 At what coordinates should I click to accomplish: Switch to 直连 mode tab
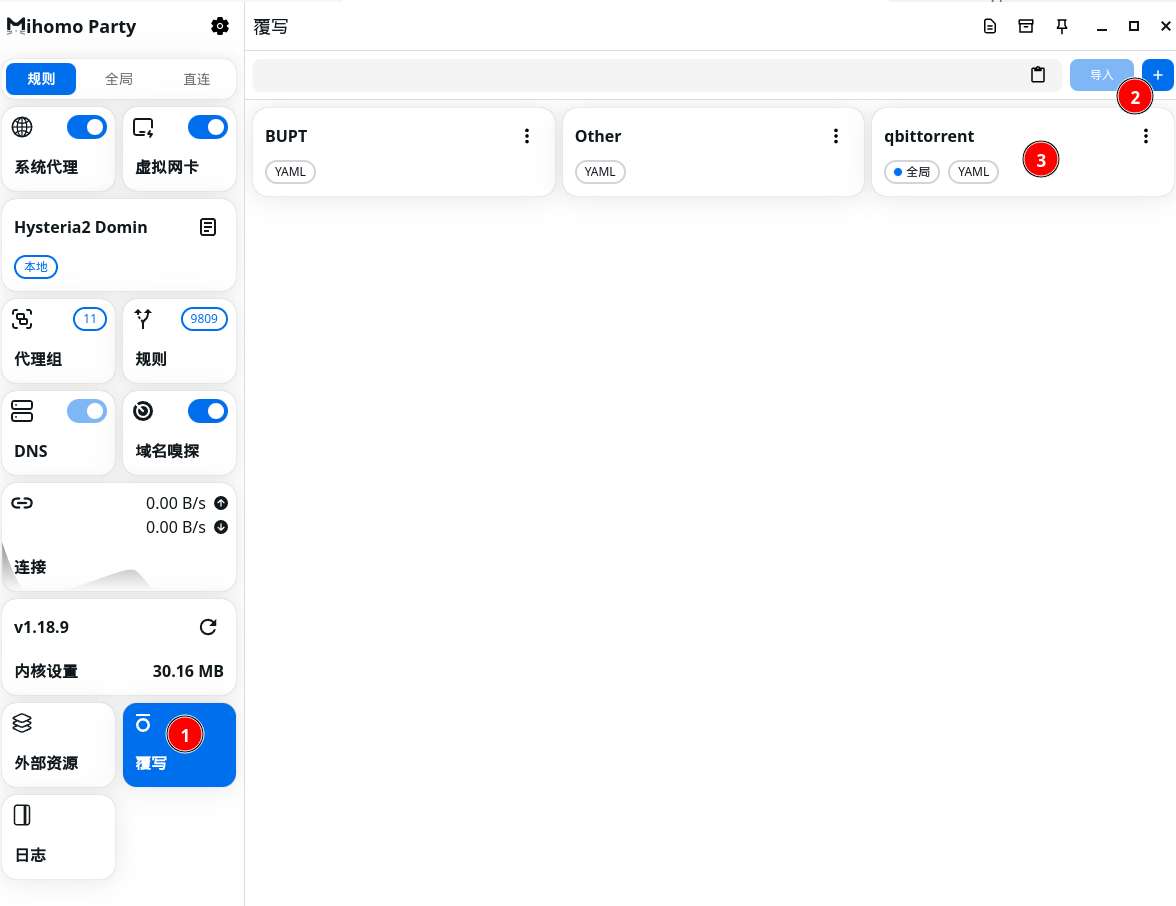coord(197,79)
